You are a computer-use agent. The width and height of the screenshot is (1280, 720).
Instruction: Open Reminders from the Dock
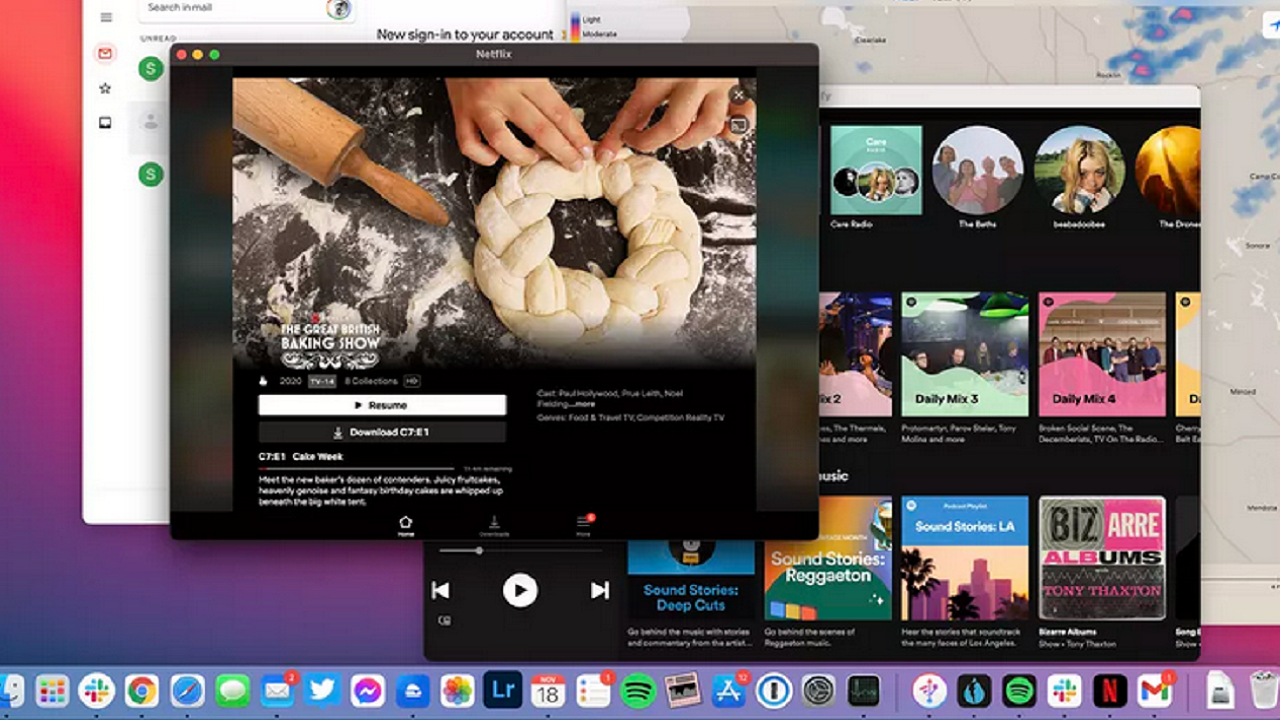(x=593, y=690)
